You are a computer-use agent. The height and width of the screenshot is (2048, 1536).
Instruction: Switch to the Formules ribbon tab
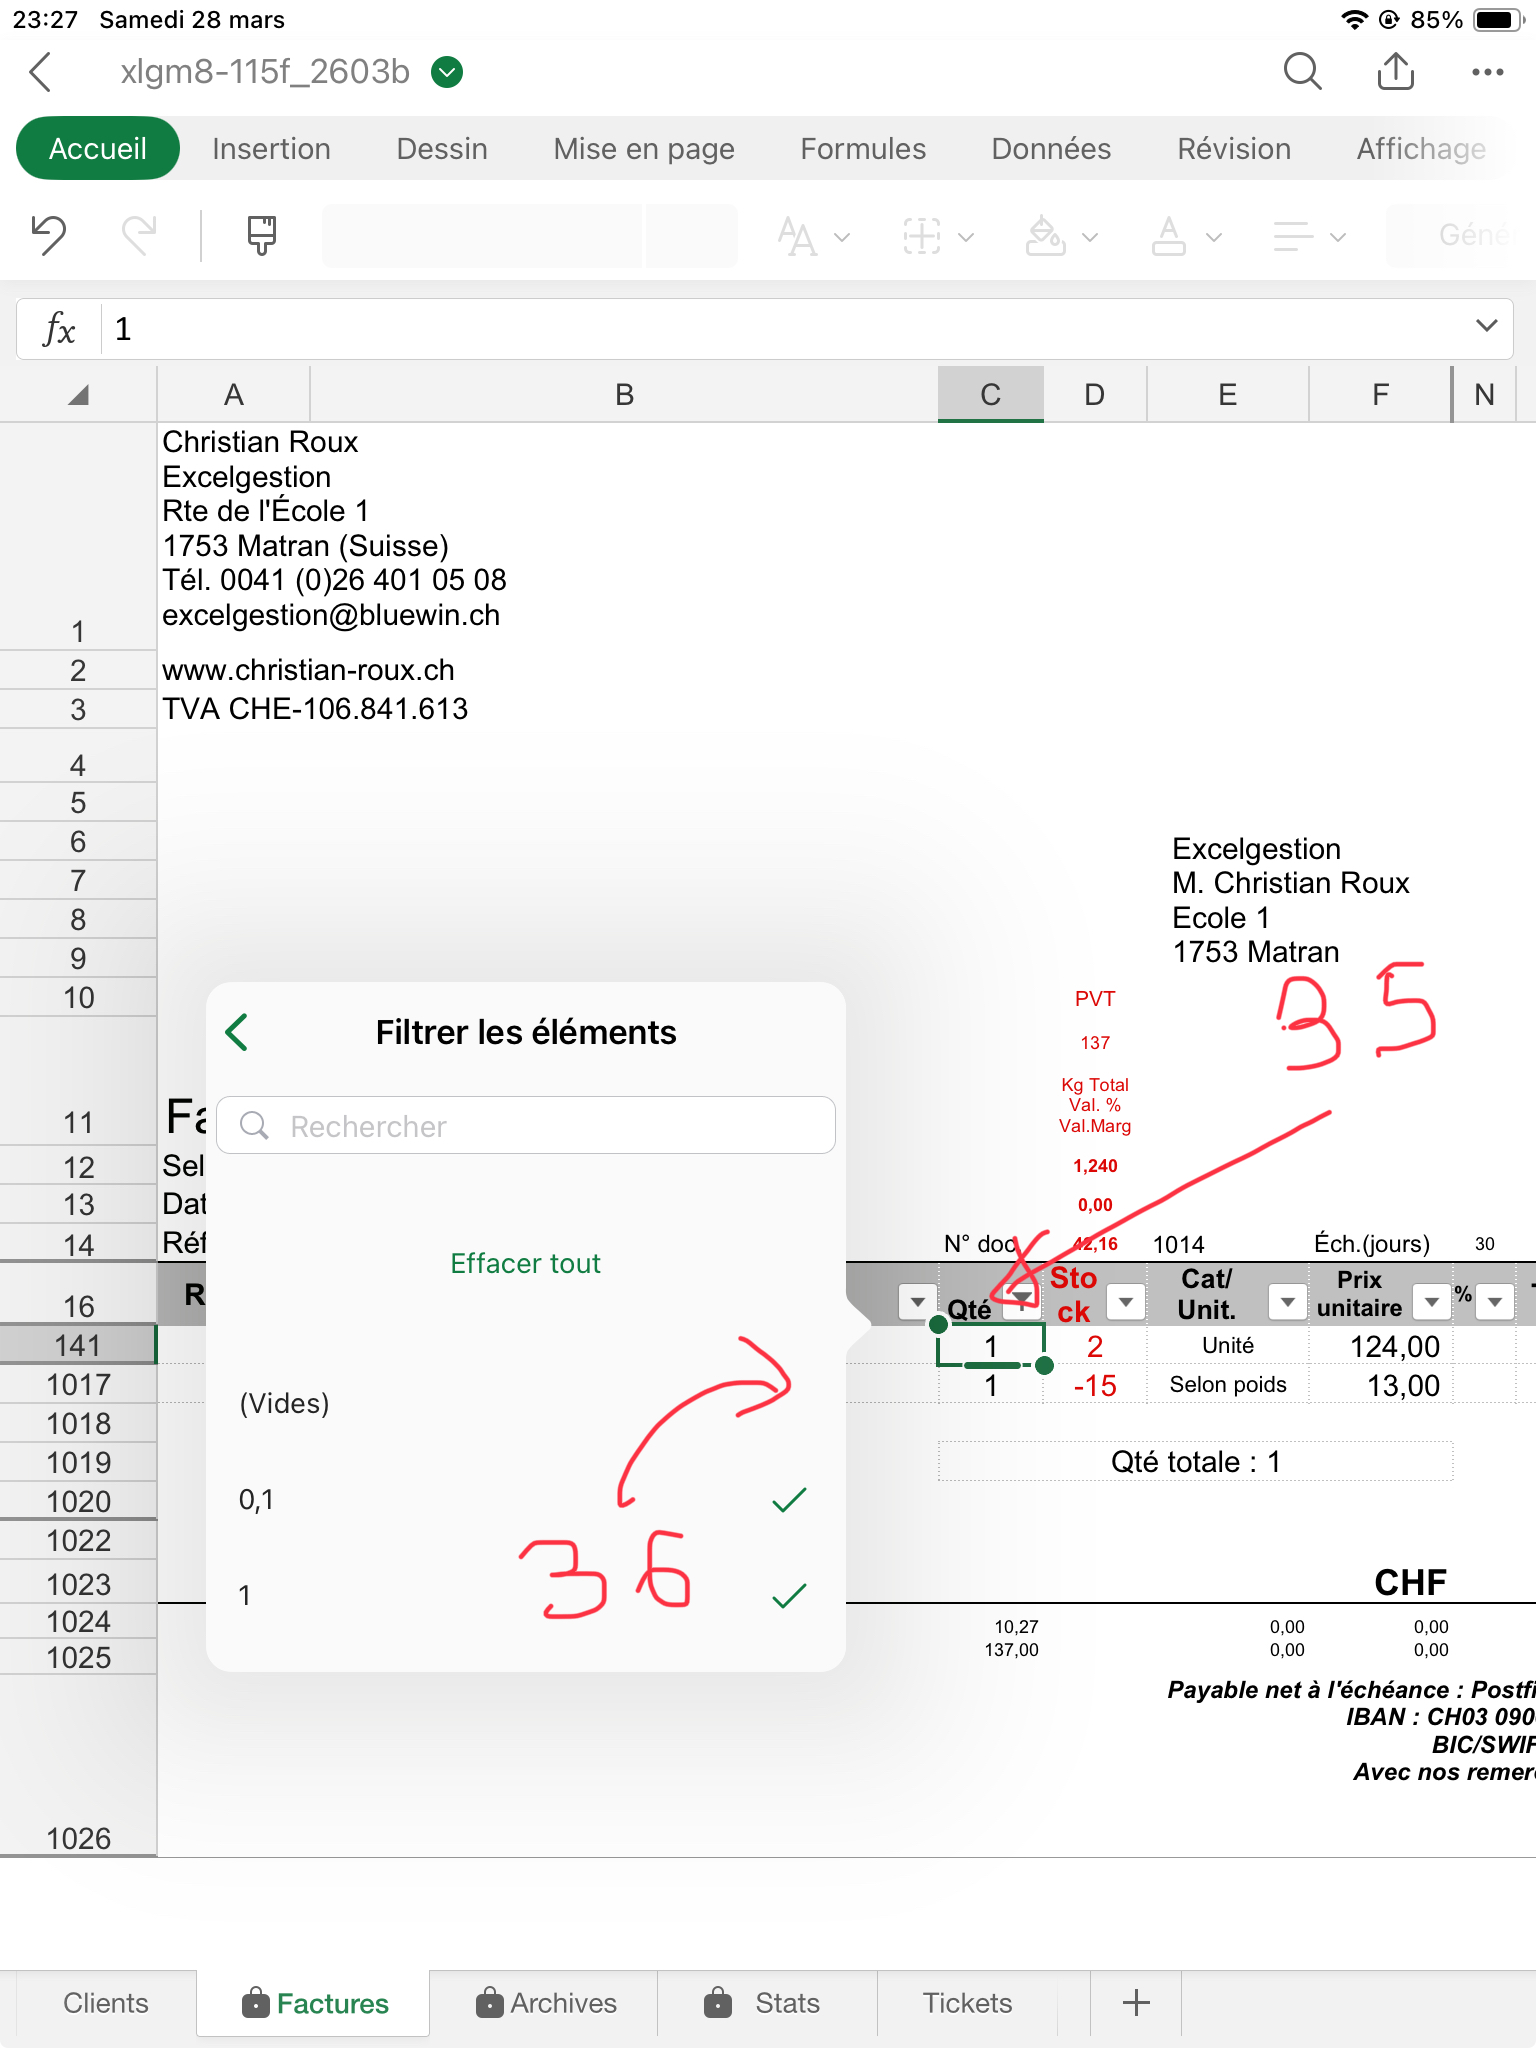pos(862,149)
